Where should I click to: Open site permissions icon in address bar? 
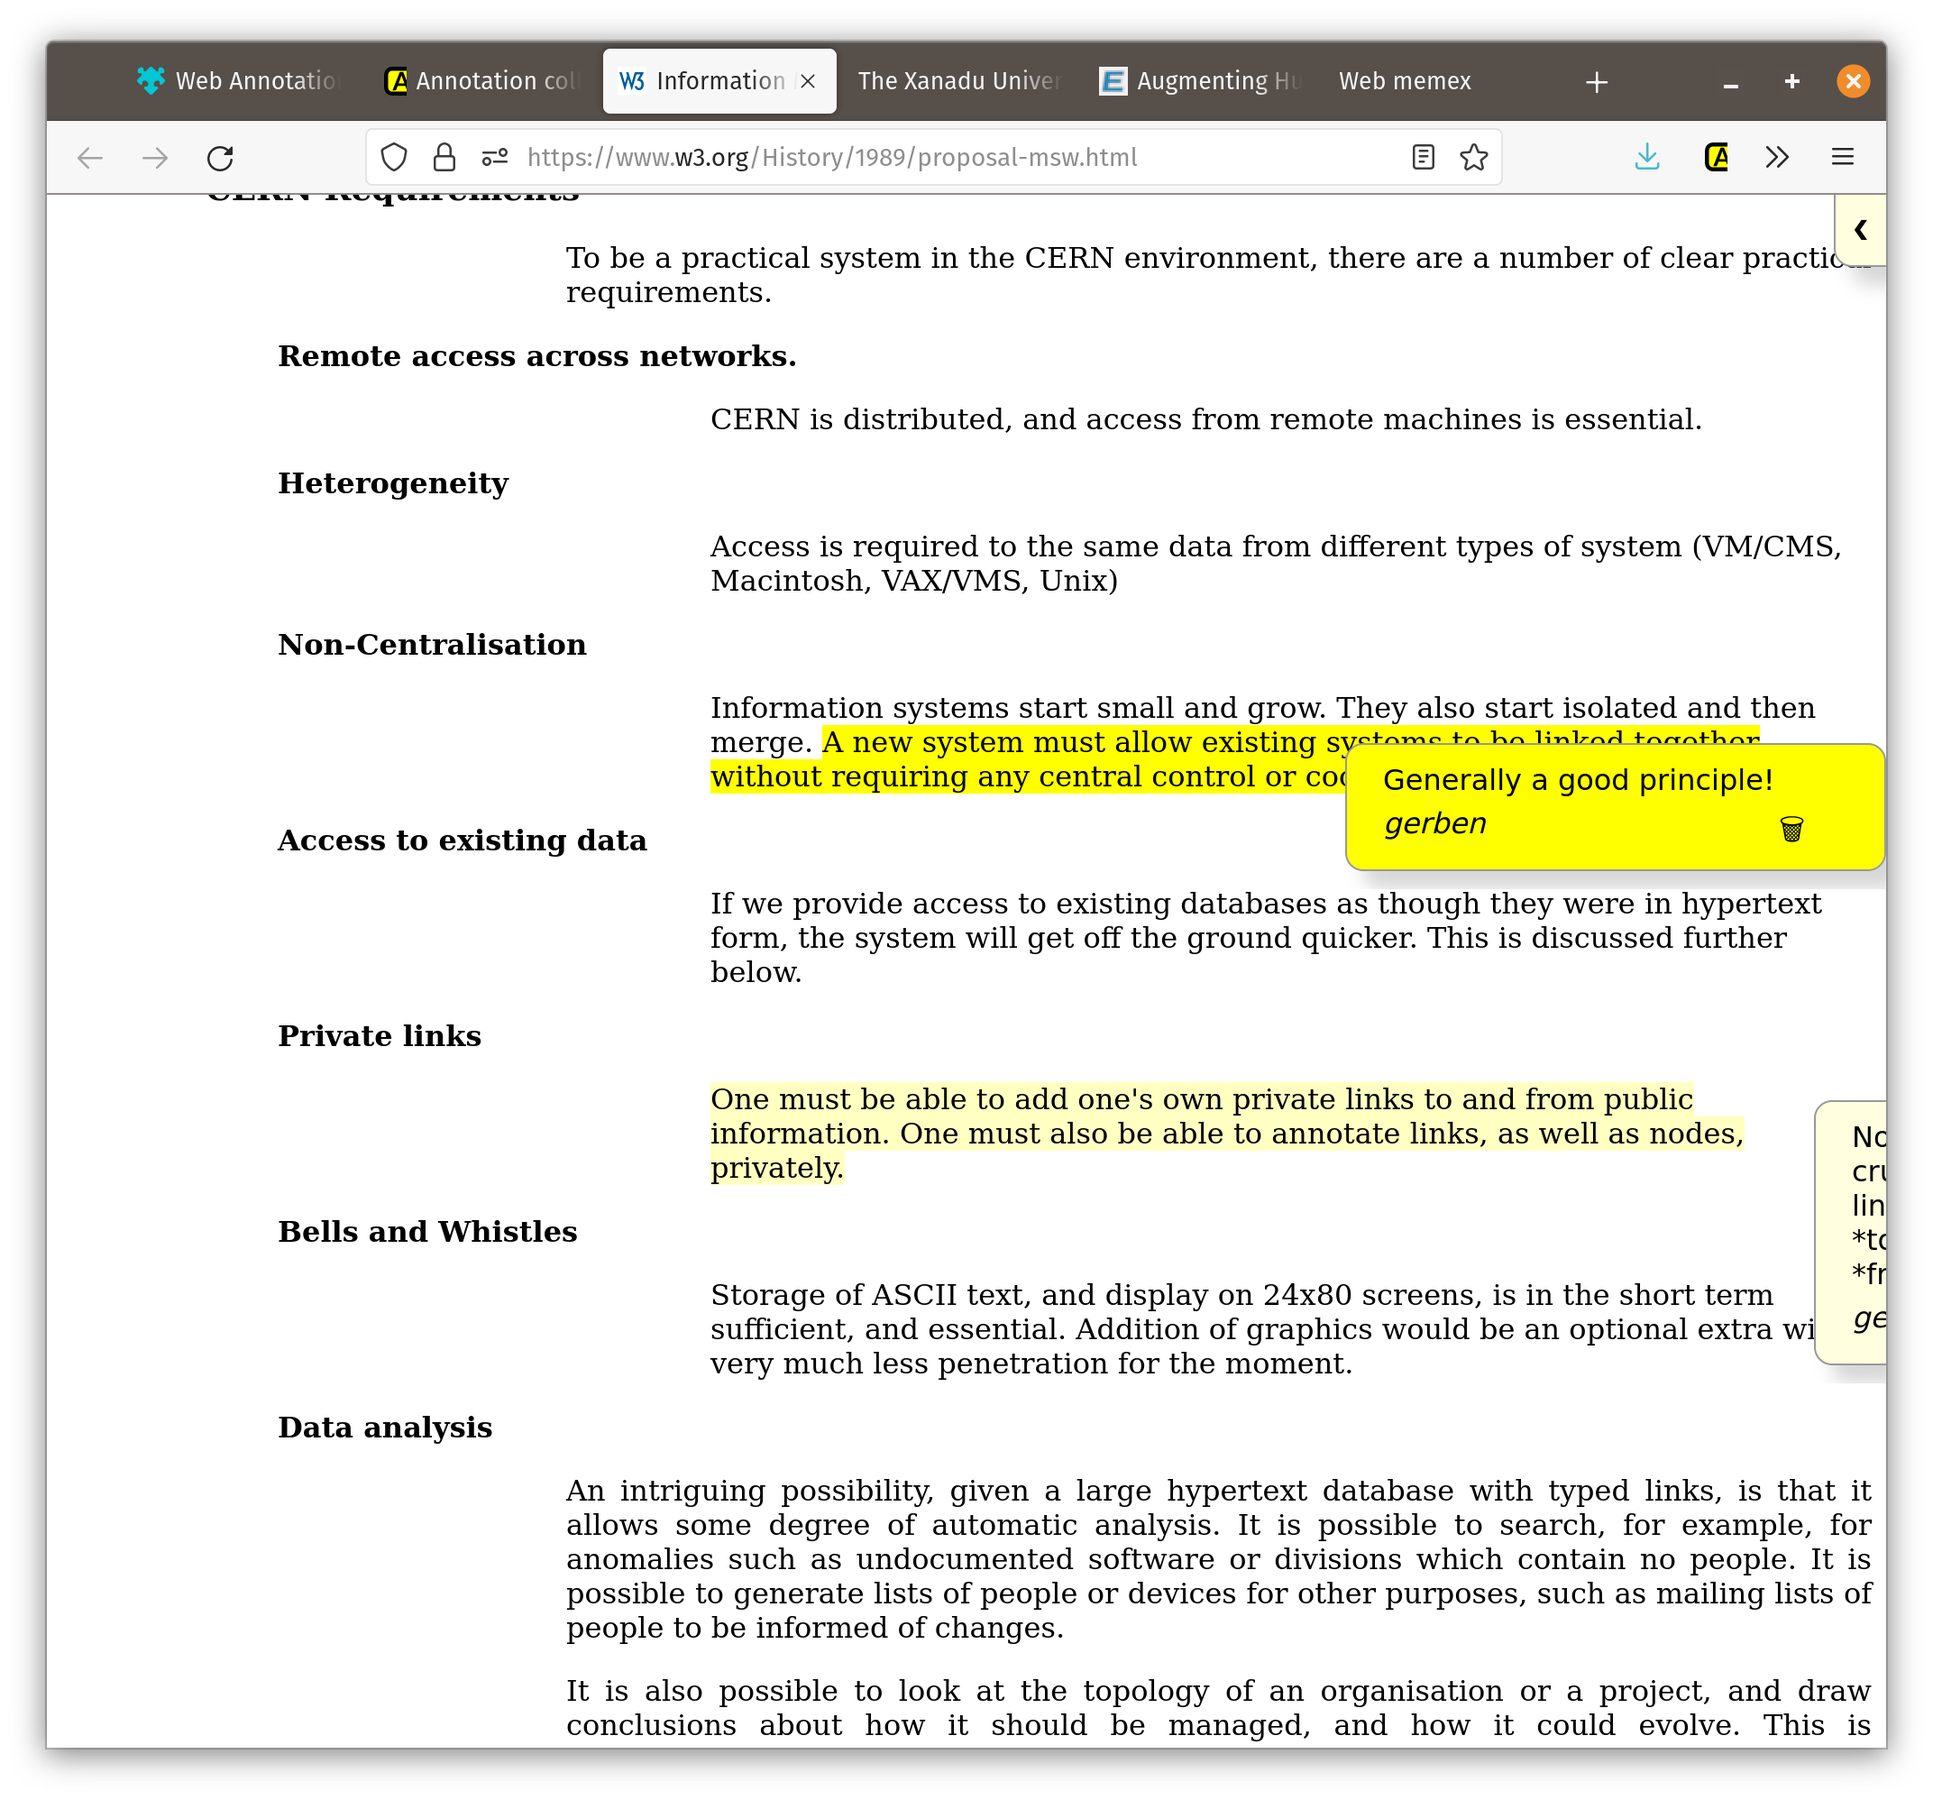495,157
